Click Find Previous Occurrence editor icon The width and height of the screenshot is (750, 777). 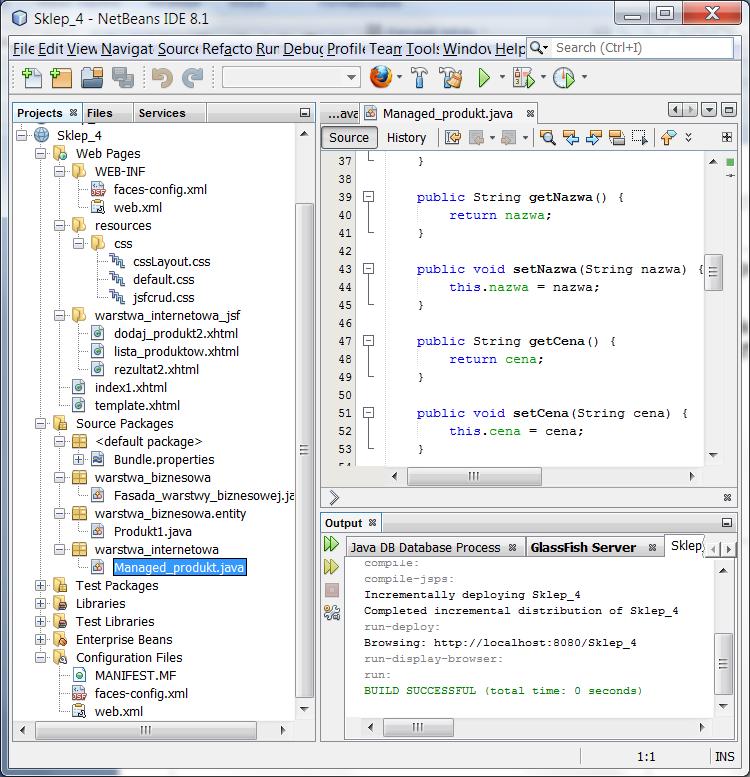pyautogui.click(x=571, y=137)
